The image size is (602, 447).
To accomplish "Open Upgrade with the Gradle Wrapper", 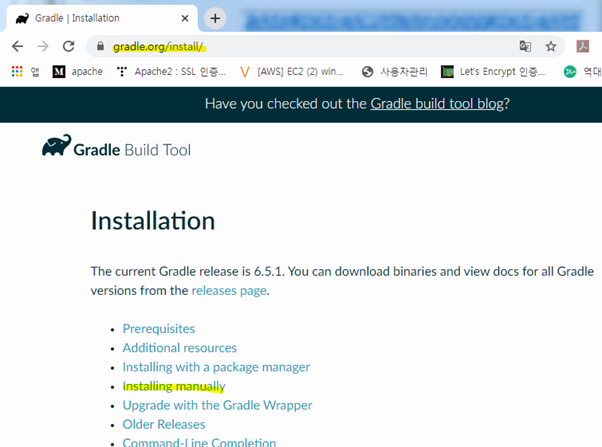I will click(217, 406).
